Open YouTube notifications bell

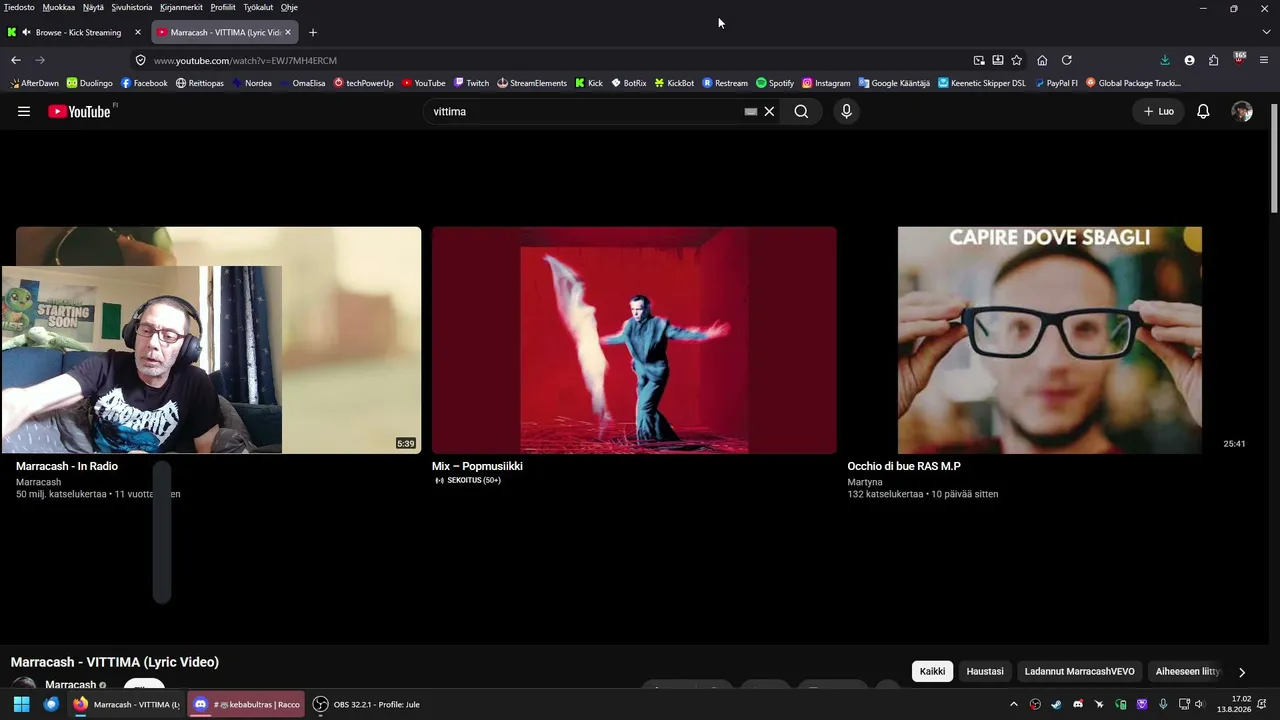[x=1203, y=112]
